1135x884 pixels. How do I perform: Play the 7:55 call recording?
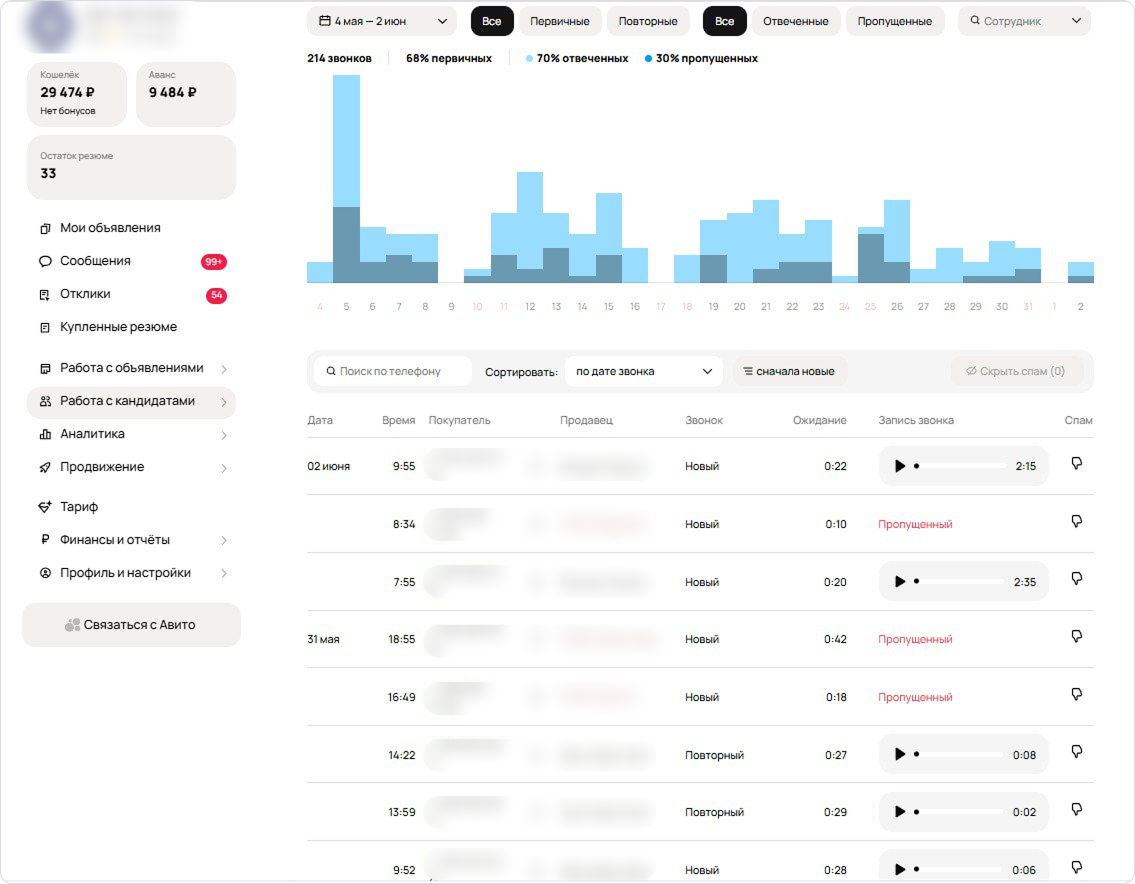(900, 582)
